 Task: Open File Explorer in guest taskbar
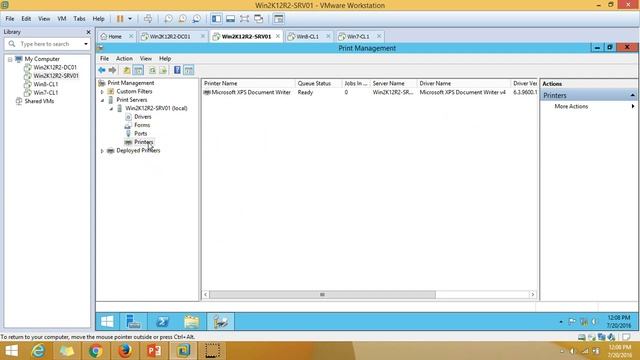coord(191,322)
